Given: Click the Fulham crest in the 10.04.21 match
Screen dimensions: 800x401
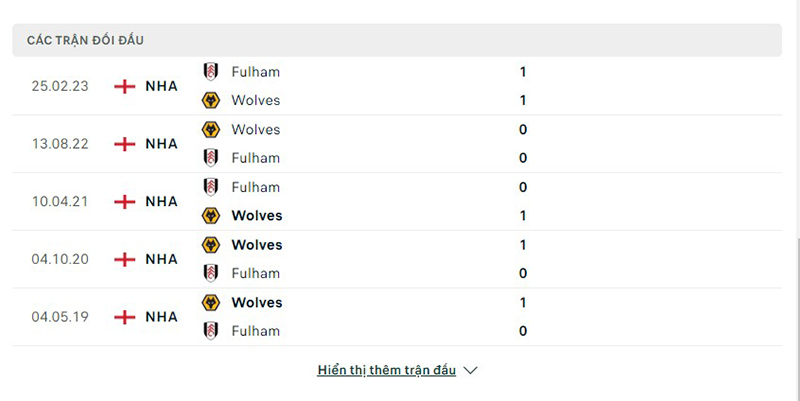Looking at the screenshot, I should coord(211,187).
